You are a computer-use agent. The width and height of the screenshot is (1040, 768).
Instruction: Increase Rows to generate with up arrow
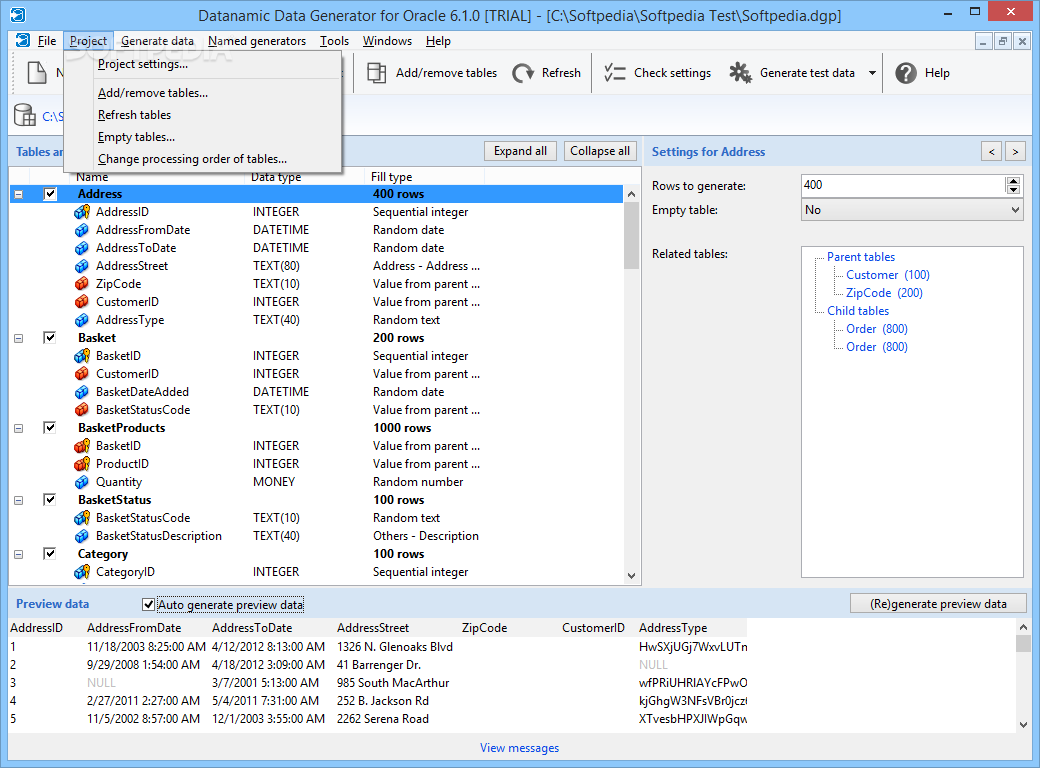tap(1013, 181)
